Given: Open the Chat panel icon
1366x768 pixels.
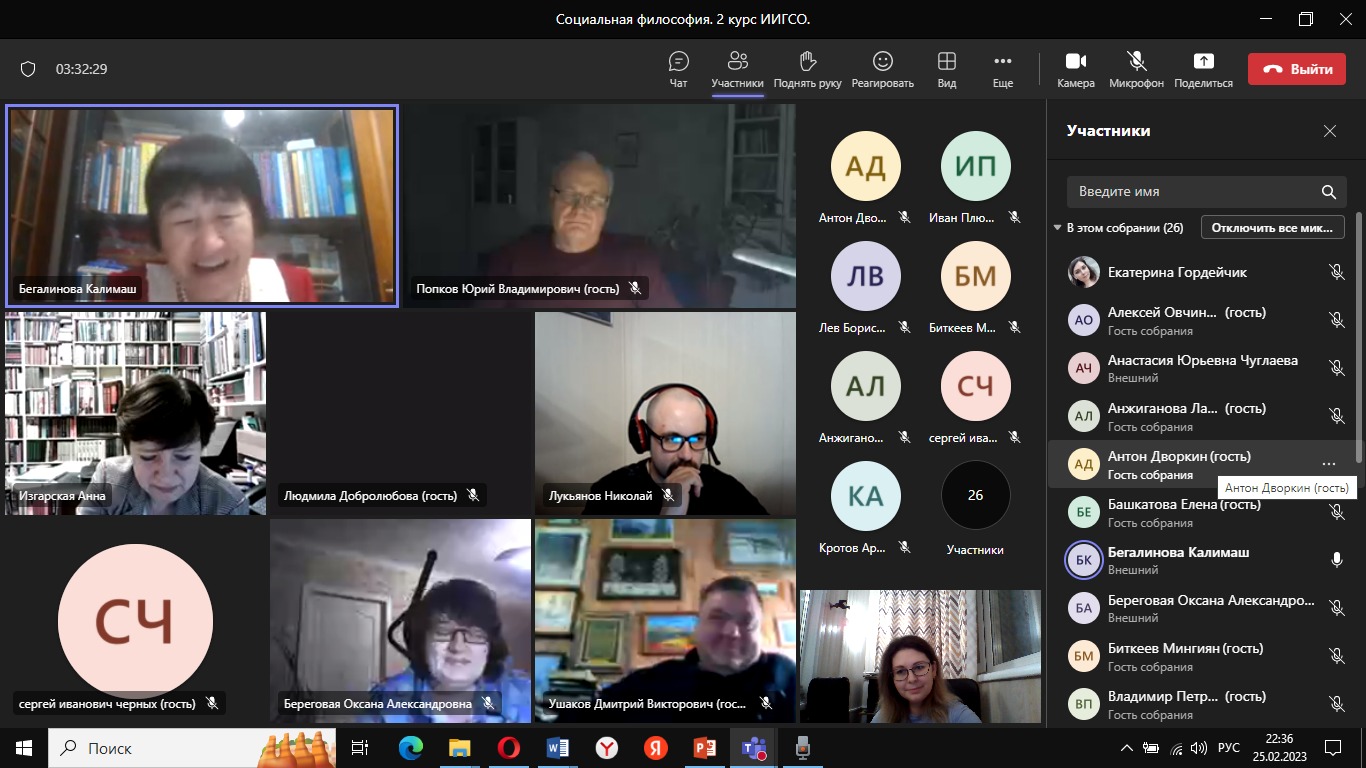Looking at the screenshot, I should pyautogui.click(x=678, y=62).
